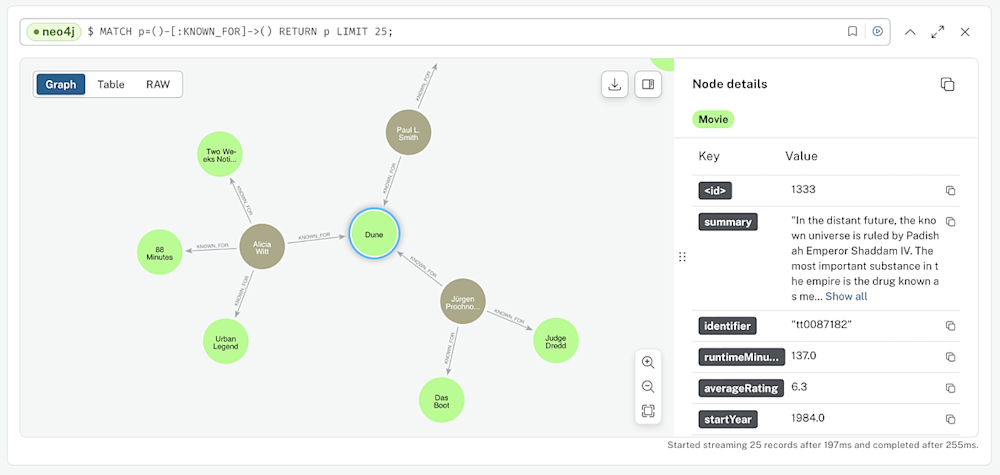
Task: Copy the runtimeMinutes value
Action: click(x=950, y=357)
